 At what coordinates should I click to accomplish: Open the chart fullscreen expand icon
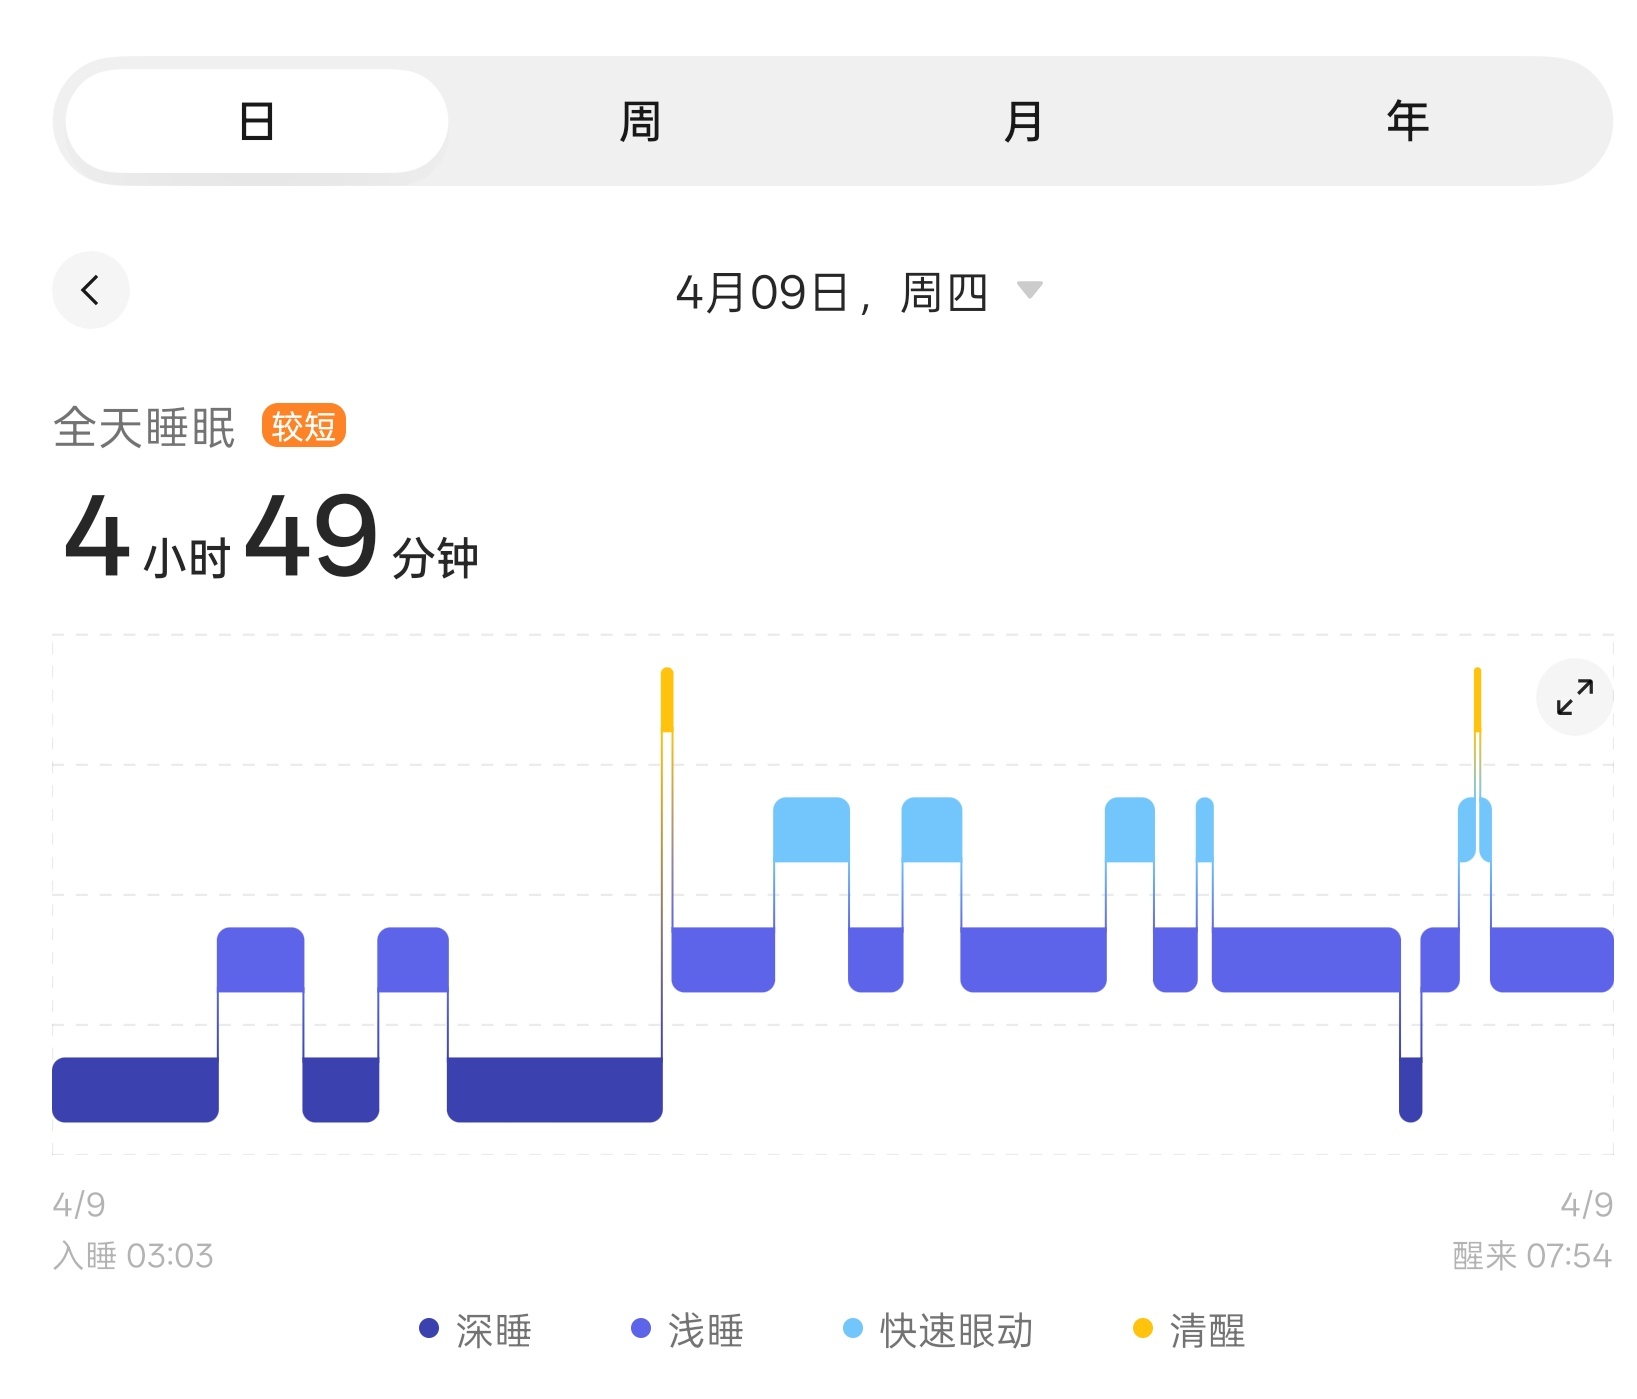(x=1574, y=697)
